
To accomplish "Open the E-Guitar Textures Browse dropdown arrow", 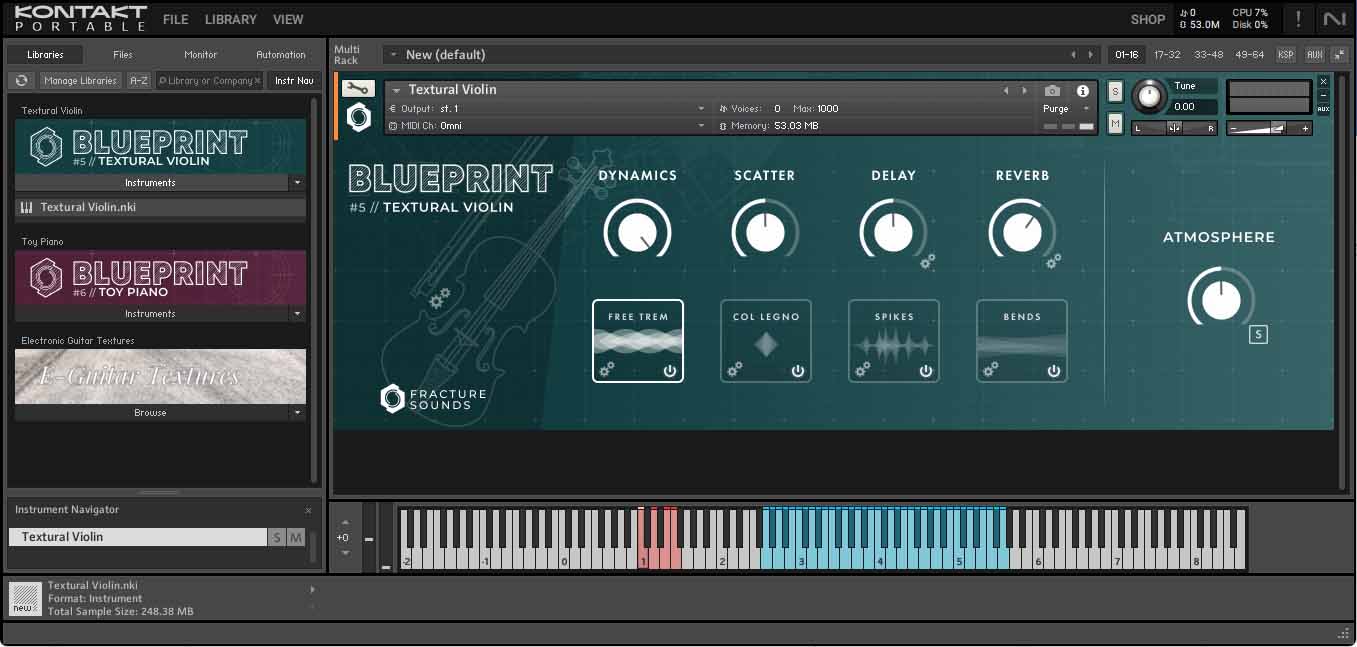I will click(x=297, y=413).
